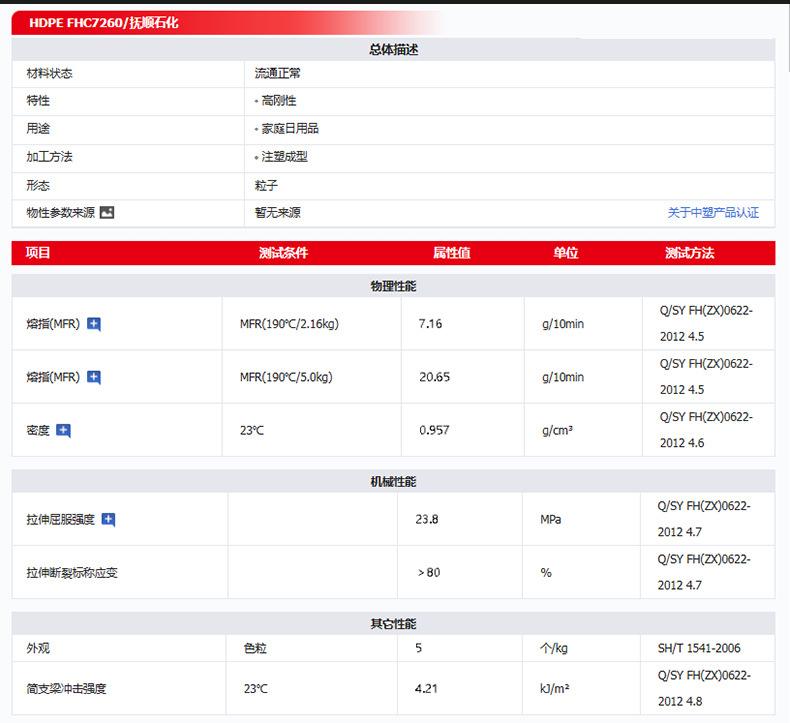Collapse the 物理性能 section header
The image size is (790, 723).
pos(393,286)
